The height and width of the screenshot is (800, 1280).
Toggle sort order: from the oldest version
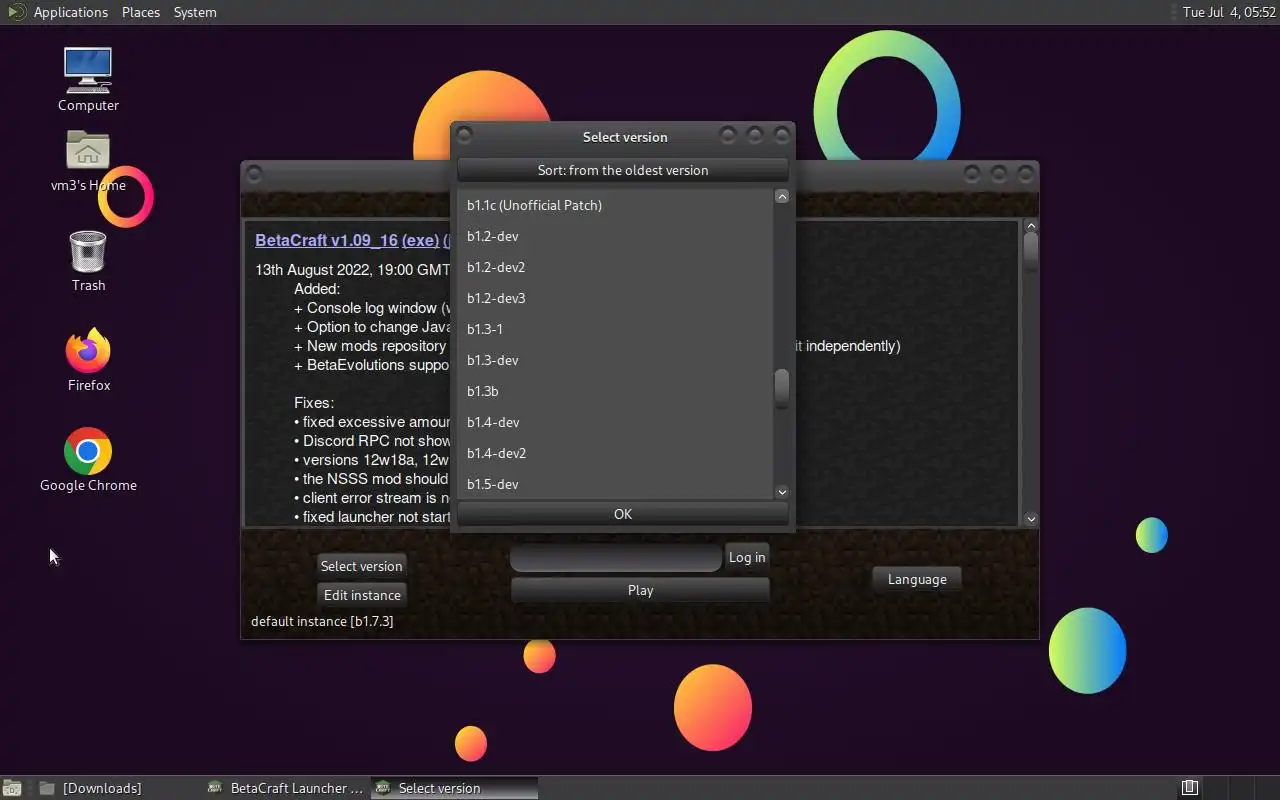click(623, 170)
